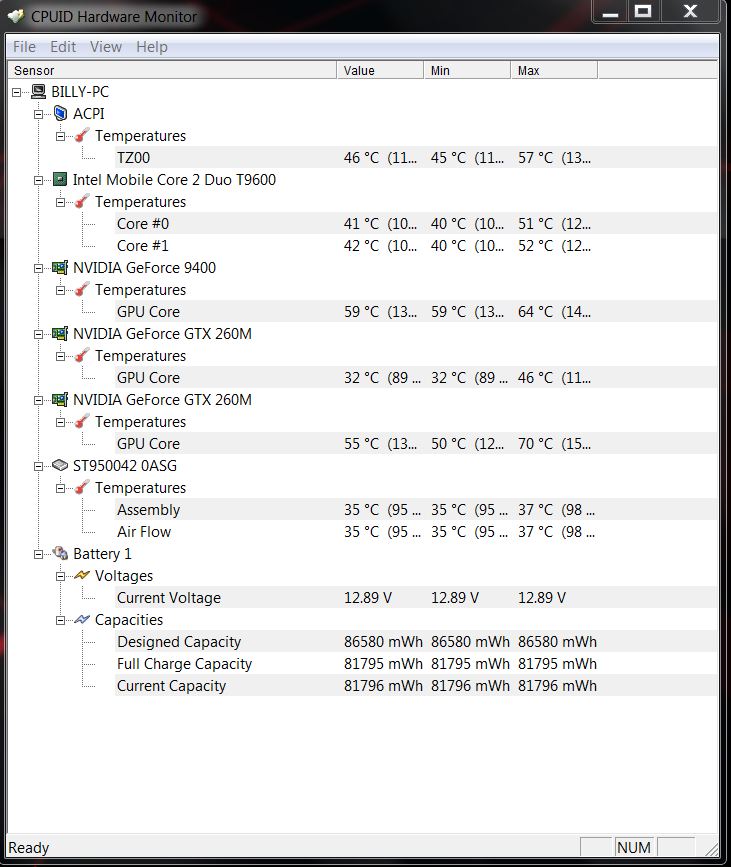
Task: Select the TZ00 temperature row
Action: (x=133, y=158)
